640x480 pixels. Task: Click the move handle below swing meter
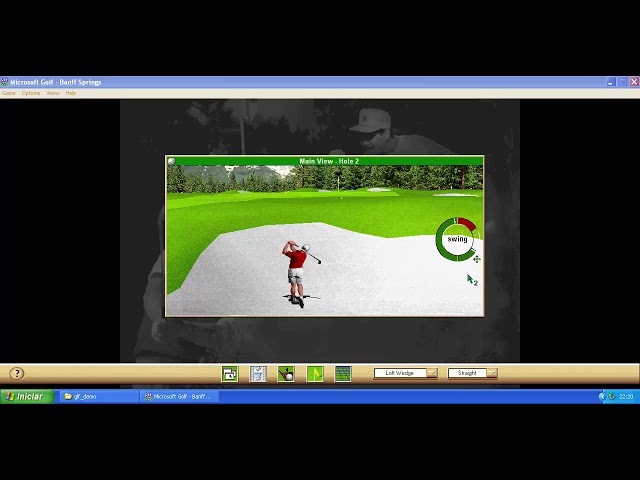pos(476,259)
